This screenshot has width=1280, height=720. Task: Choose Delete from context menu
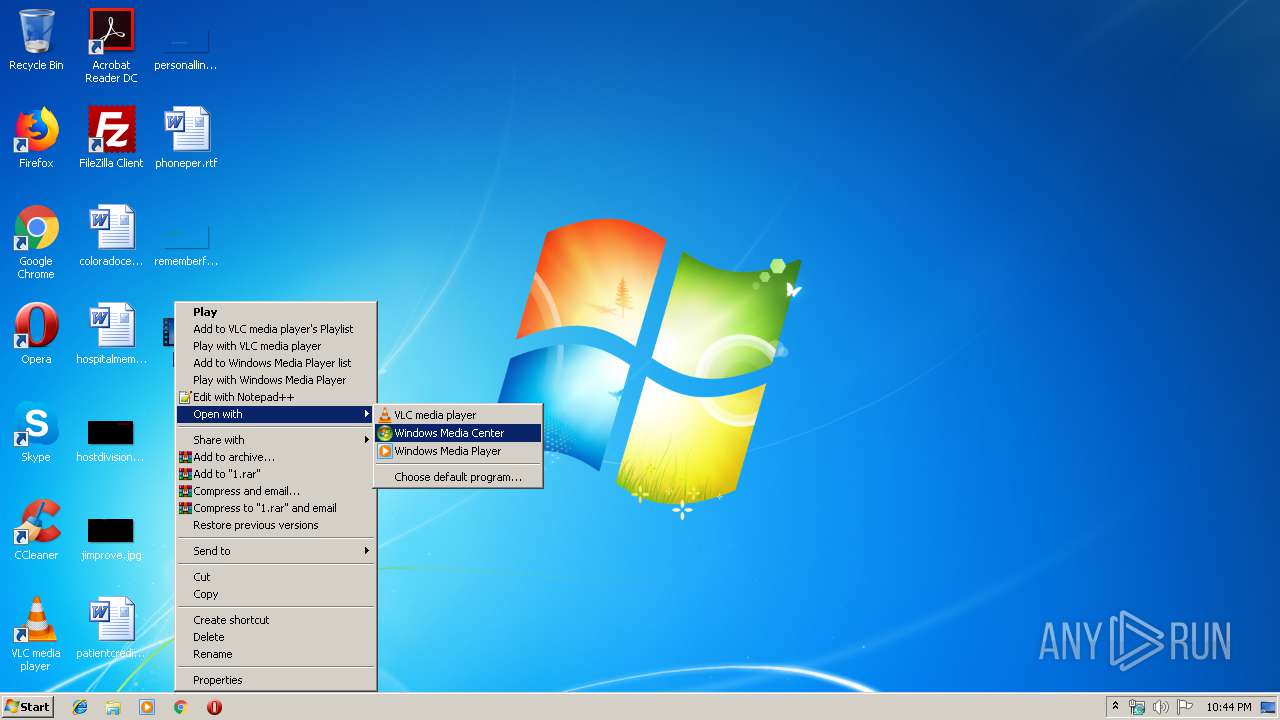[x=276, y=637]
